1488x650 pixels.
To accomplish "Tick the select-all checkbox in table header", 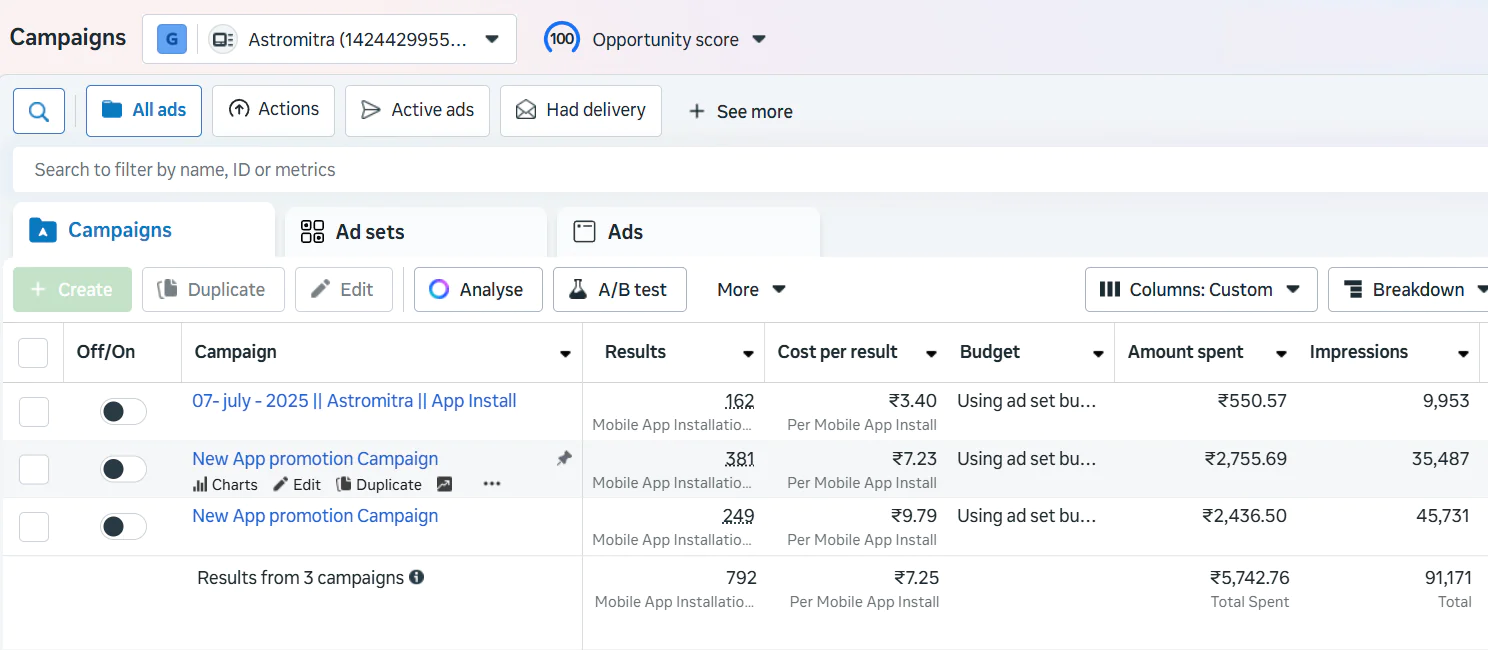I will coord(33,352).
